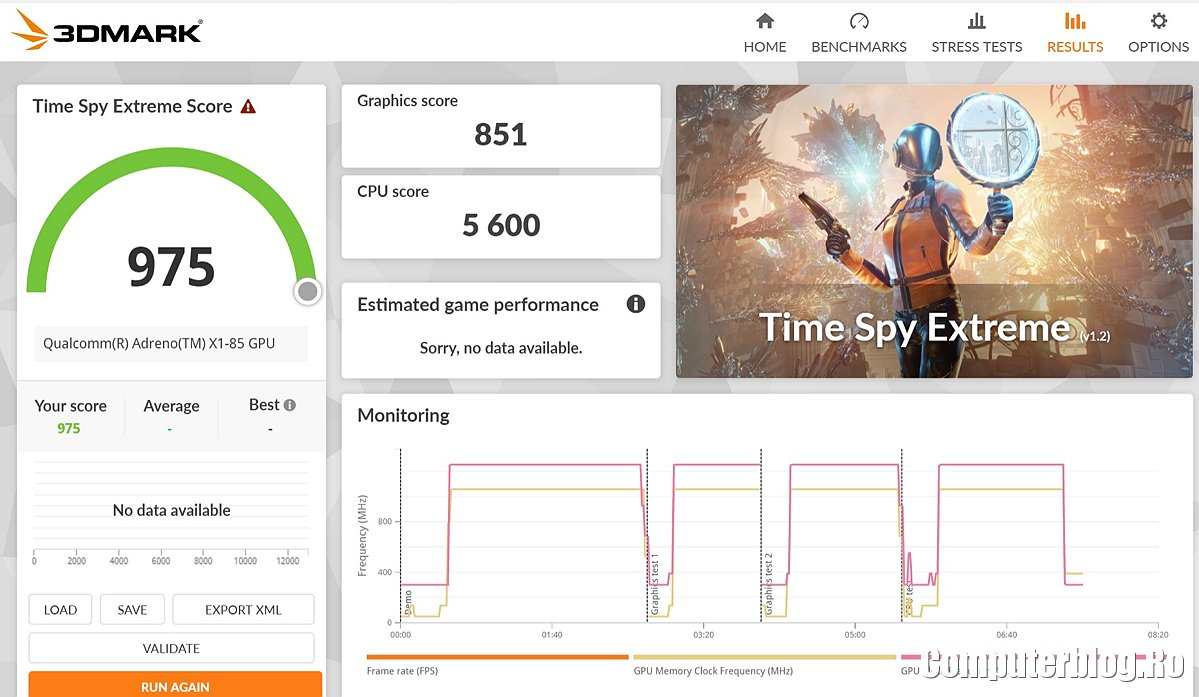1199x697 pixels.
Task: Open the Time Spy Extreme banner image
Action: click(934, 231)
